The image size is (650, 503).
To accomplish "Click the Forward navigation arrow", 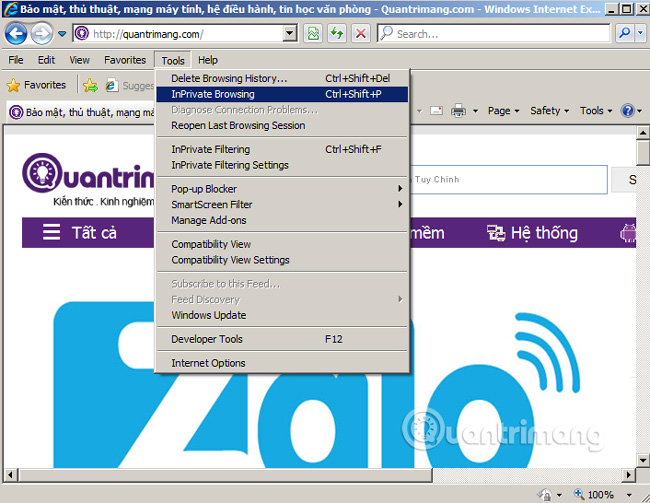I will 41,34.
